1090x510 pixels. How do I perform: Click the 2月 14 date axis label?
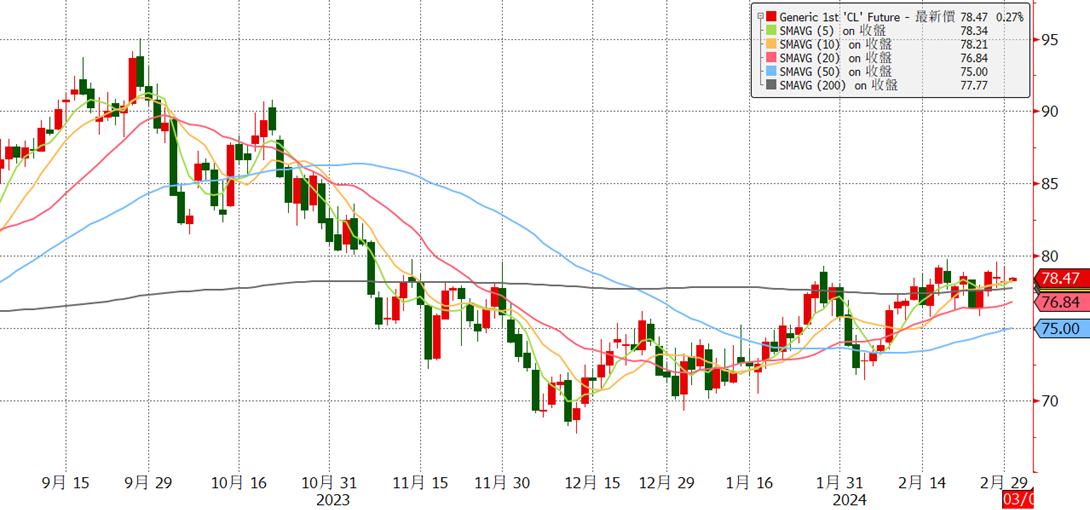click(x=922, y=483)
